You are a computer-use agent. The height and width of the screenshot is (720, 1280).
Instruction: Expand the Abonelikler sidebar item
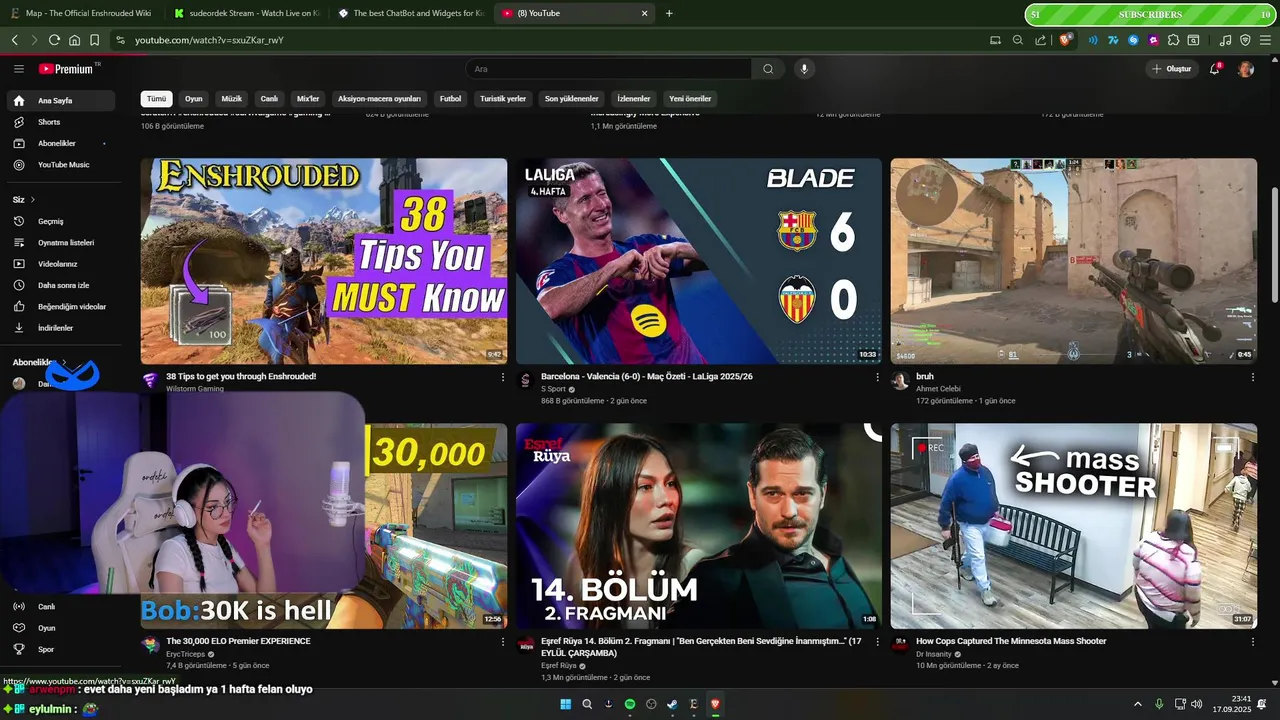[60, 143]
